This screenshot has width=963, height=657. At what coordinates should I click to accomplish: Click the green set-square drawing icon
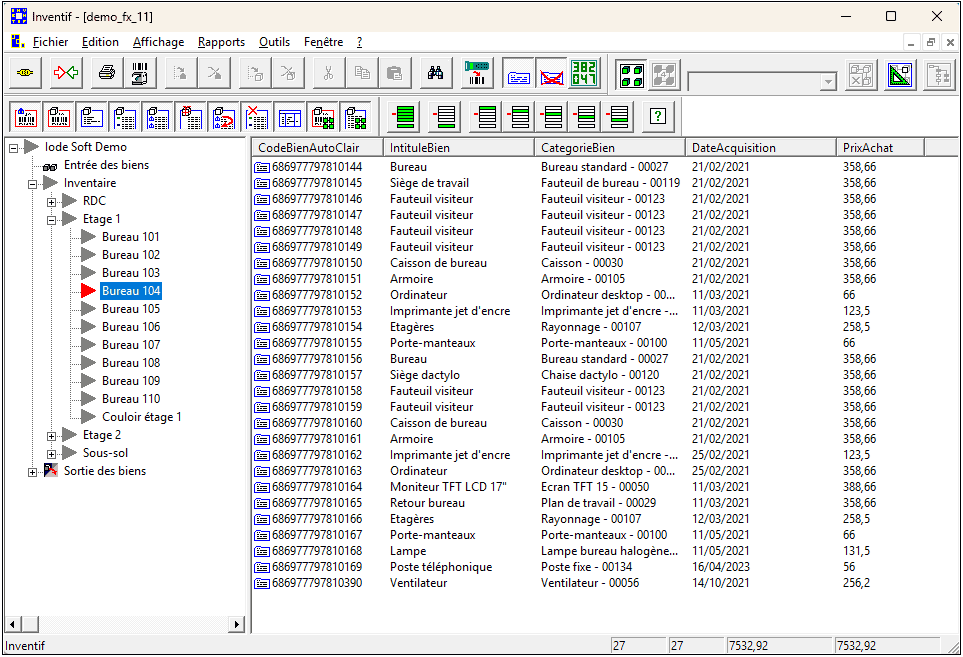(x=899, y=74)
